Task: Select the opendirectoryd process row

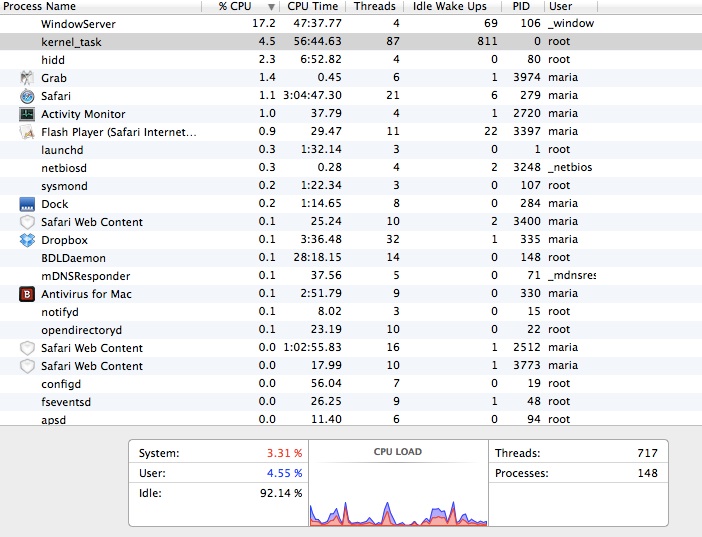Action: 351,330
